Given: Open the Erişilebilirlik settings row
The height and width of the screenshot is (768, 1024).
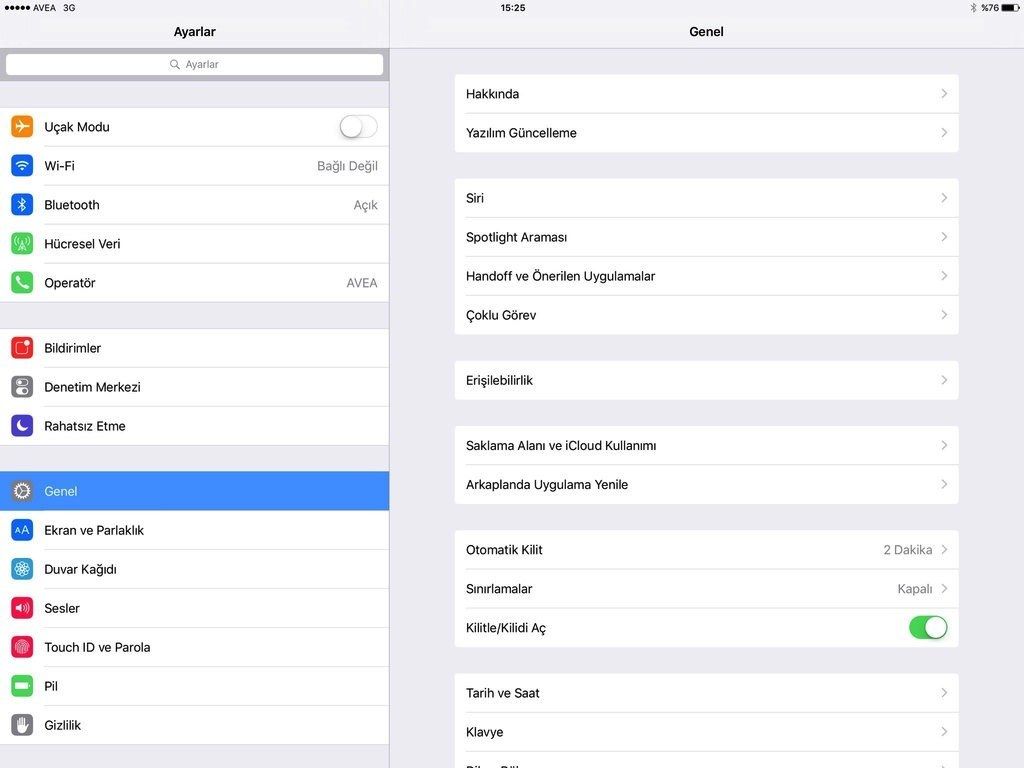Looking at the screenshot, I should pyautogui.click(x=706, y=381).
